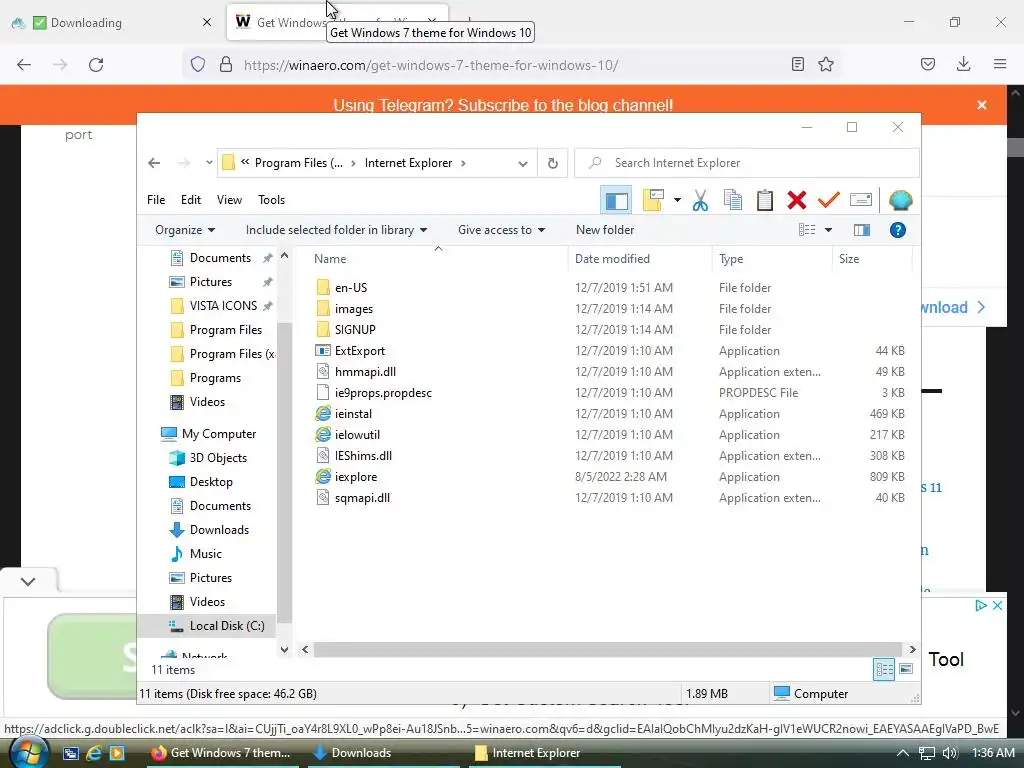Open Explorer help question mark icon
This screenshot has width=1024, height=768.
point(898,230)
